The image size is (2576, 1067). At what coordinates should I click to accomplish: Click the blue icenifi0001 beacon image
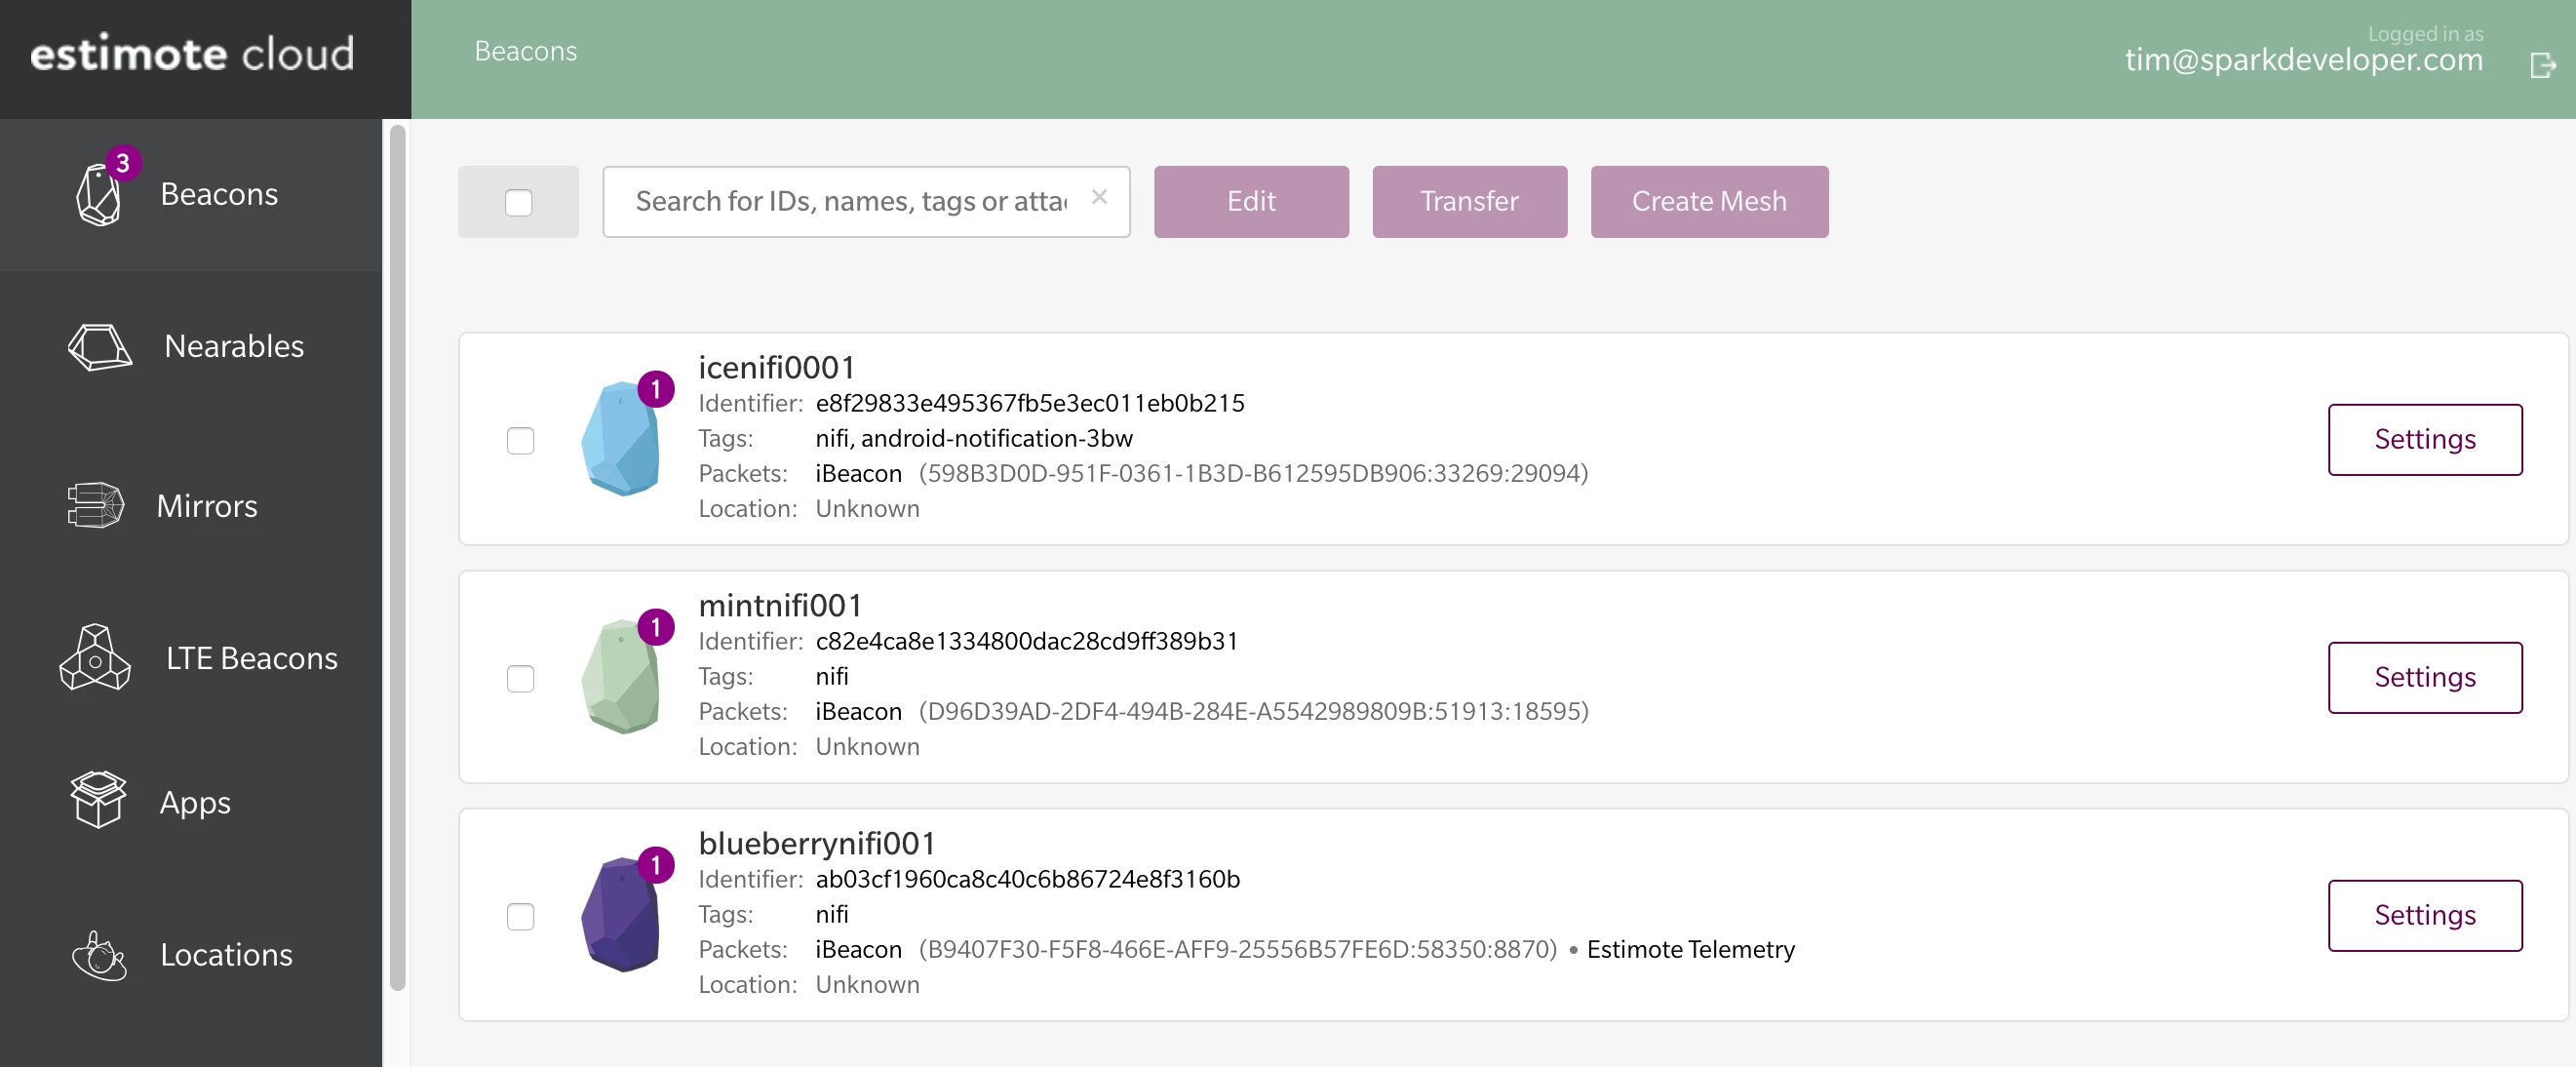[x=620, y=439]
